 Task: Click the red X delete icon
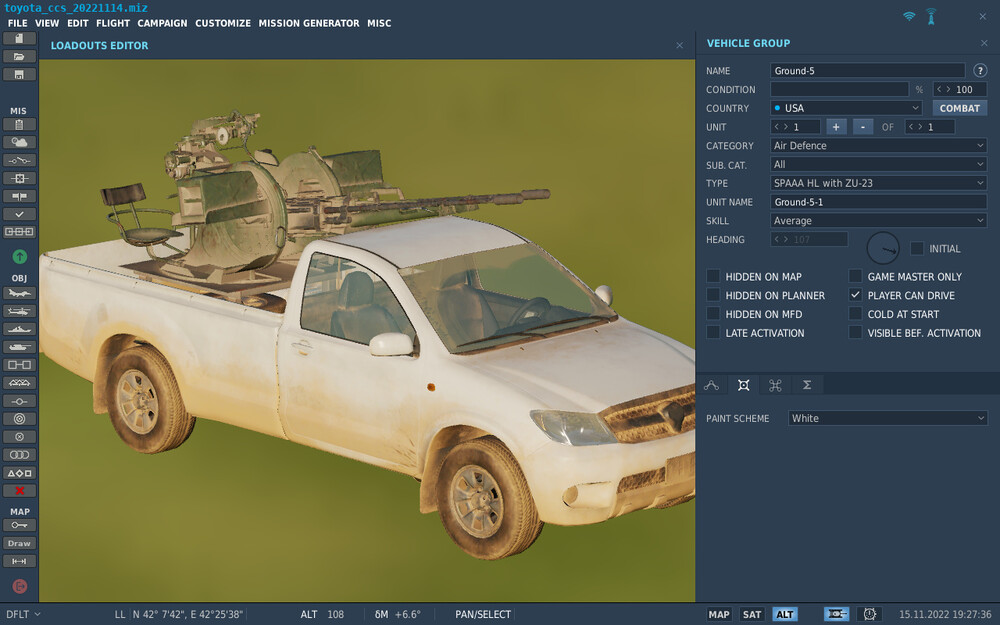19,491
